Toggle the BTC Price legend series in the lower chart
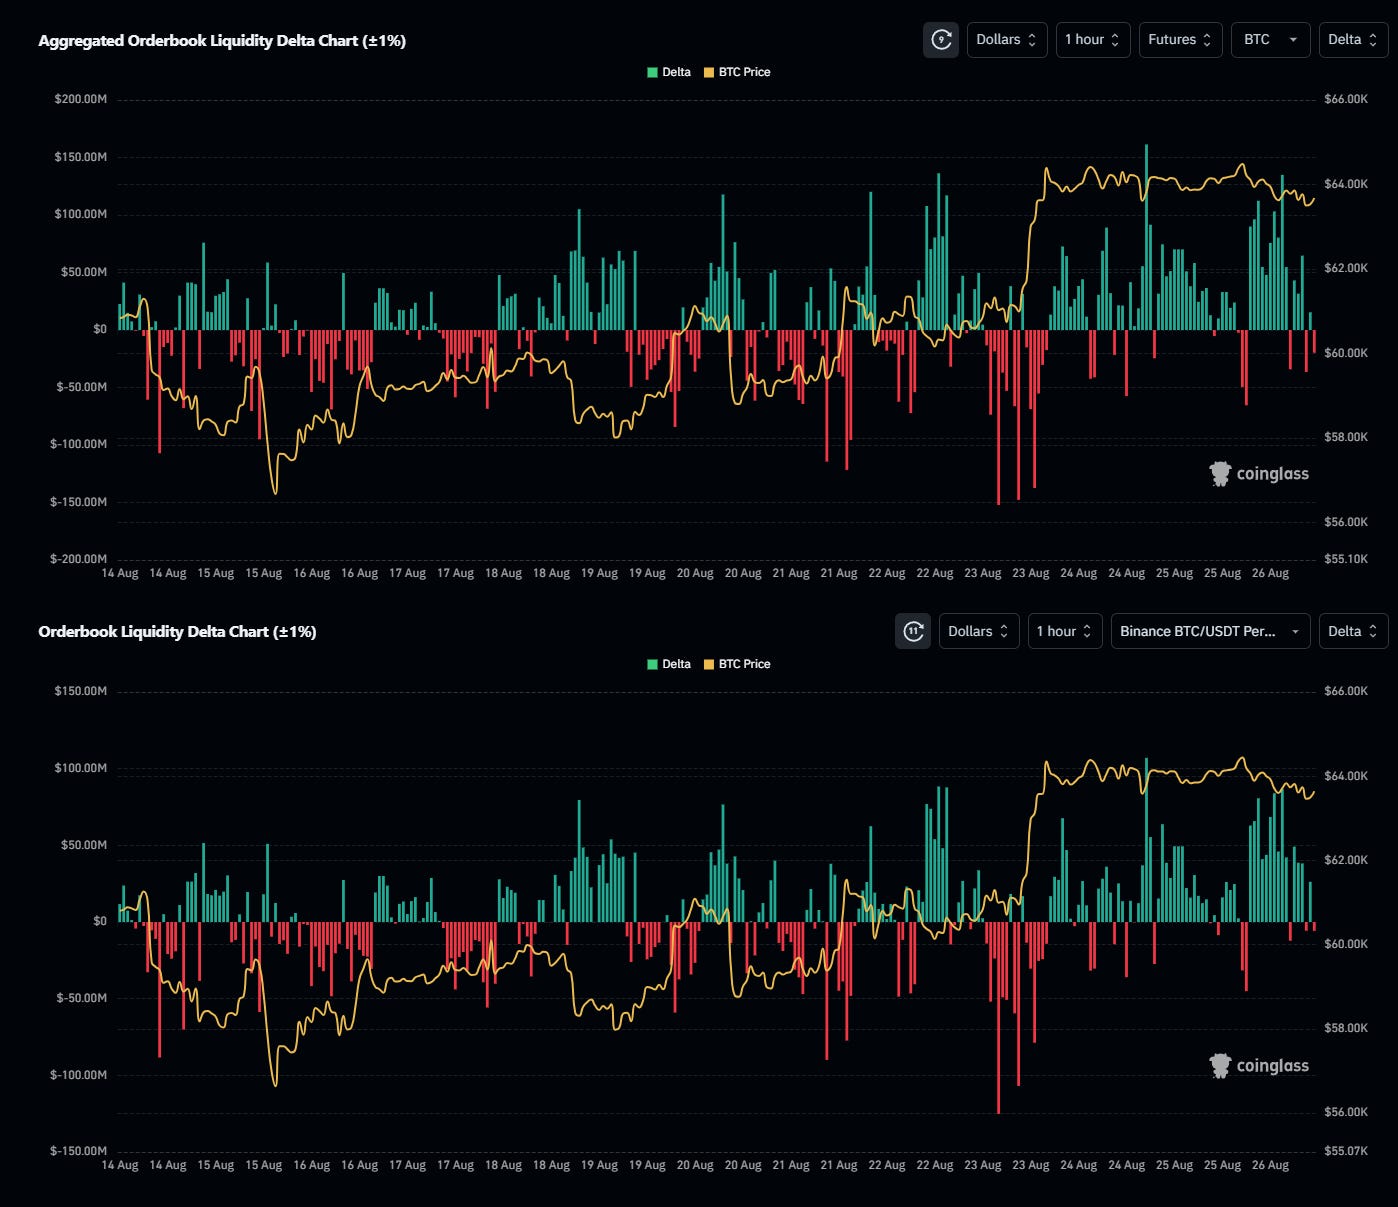1398x1207 pixels. click(737, 664)
